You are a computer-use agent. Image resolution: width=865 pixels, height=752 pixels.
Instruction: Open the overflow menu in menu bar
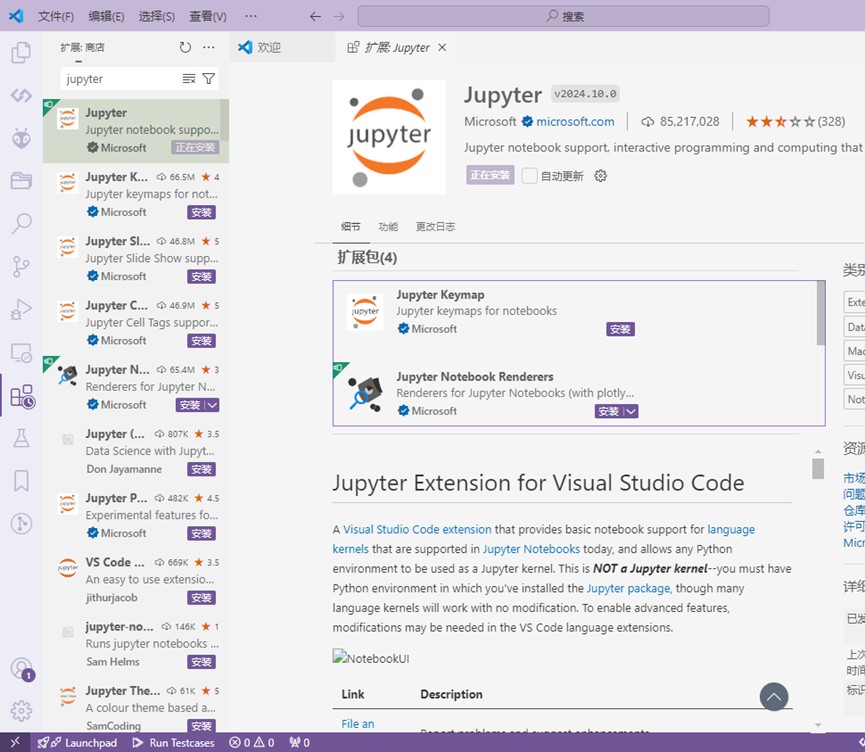click(x=251, y=17)
